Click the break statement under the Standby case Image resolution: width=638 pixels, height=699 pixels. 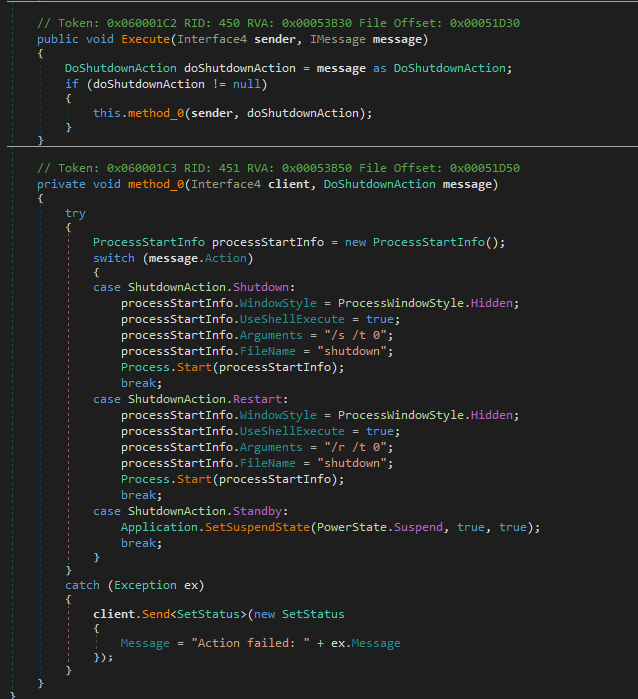138,543
